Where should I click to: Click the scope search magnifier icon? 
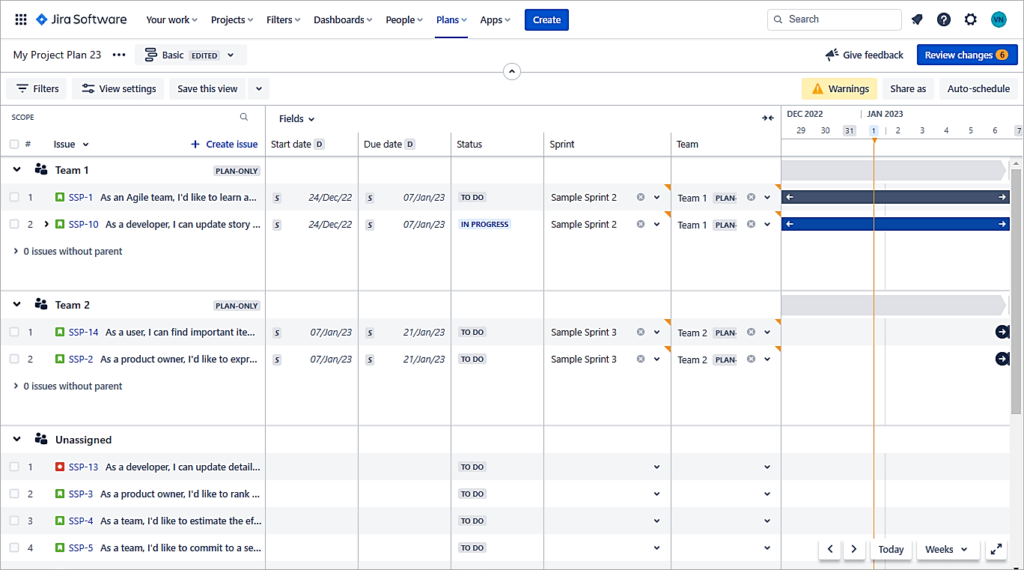pos(244,117)
